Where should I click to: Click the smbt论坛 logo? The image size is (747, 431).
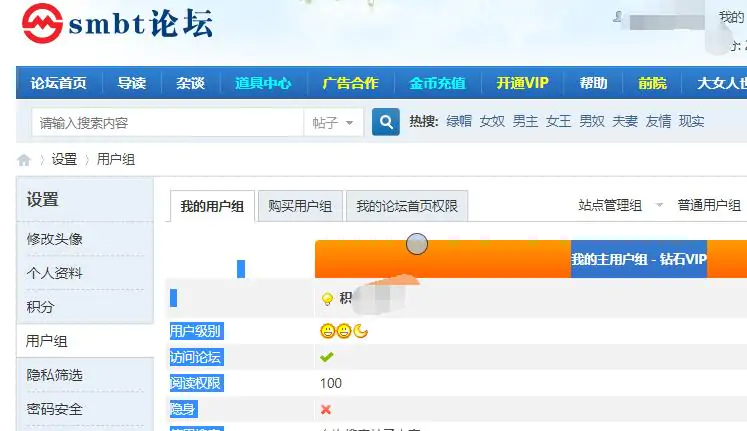117,23
